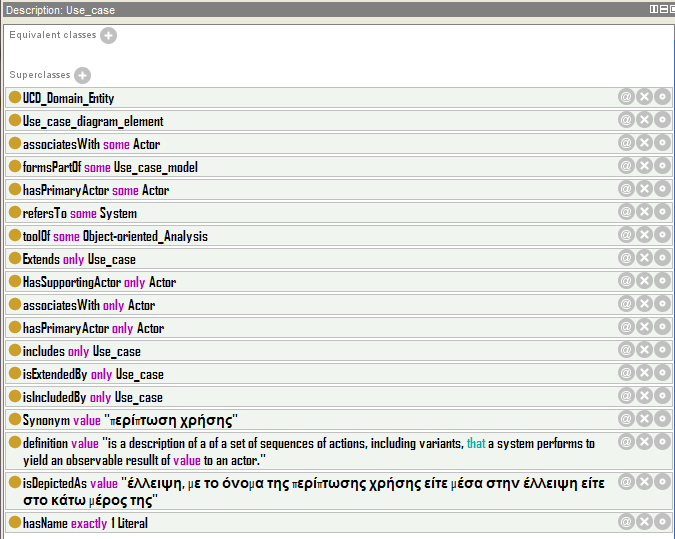Select the isDepictedAs value row text

click(313, 492)
